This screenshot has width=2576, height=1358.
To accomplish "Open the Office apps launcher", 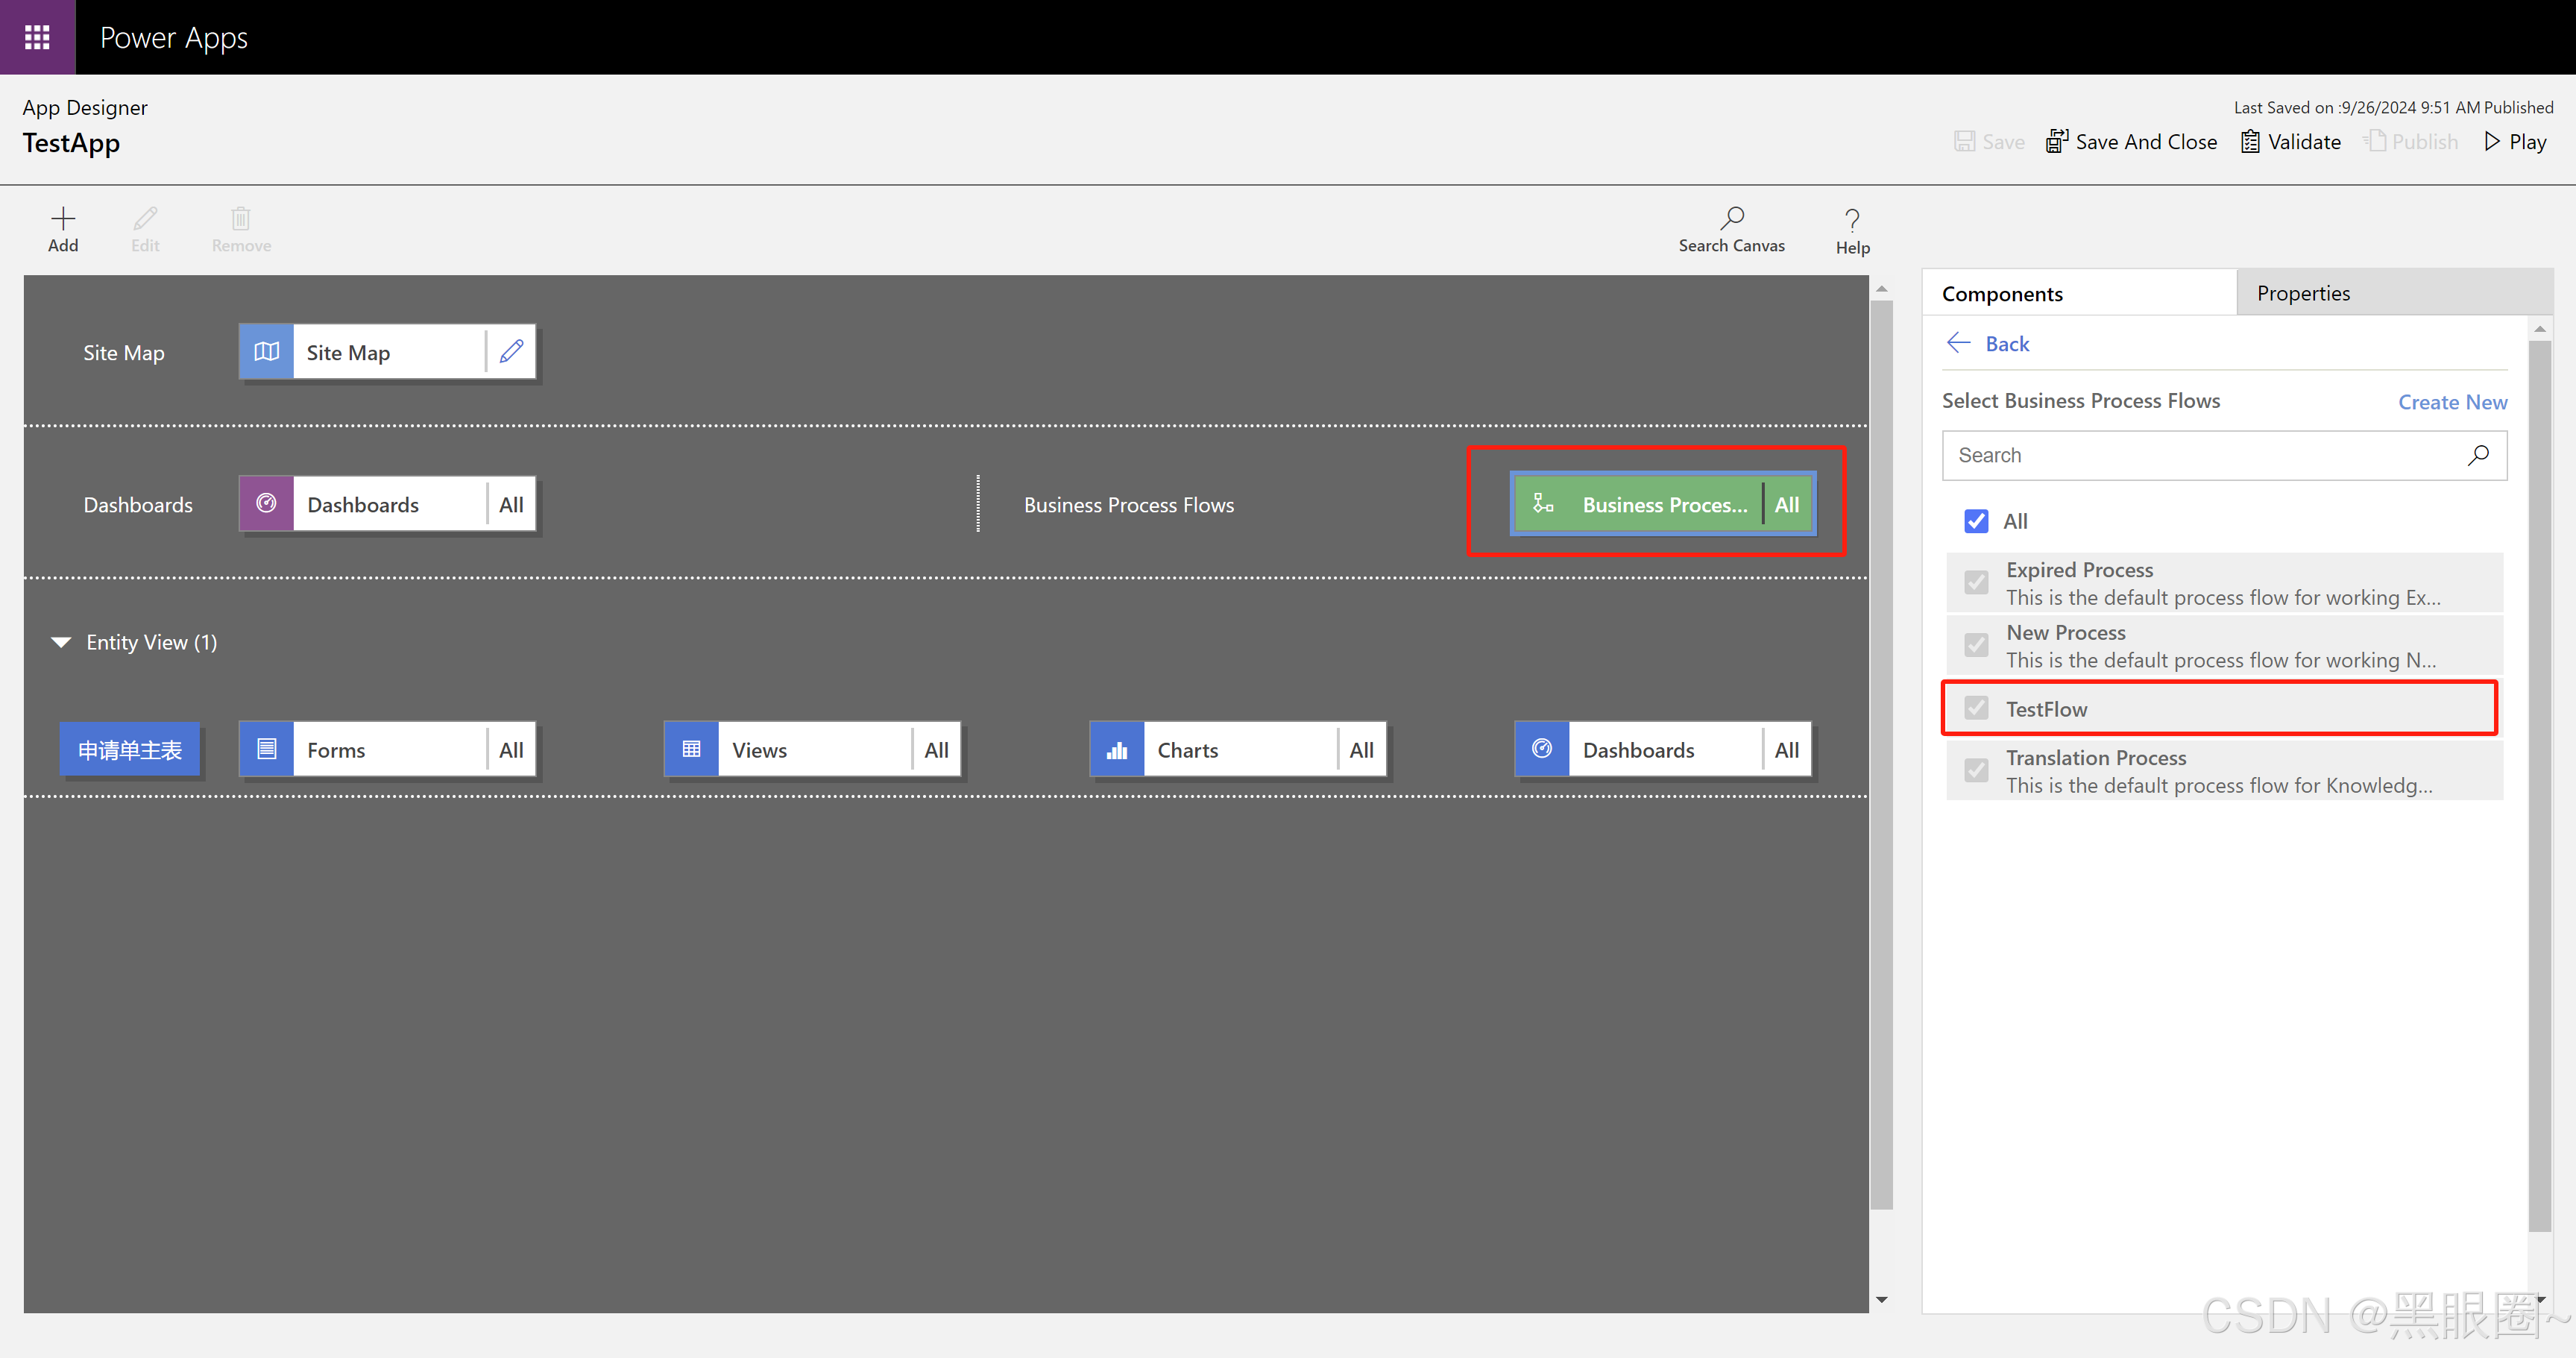I will coord(37,37).
